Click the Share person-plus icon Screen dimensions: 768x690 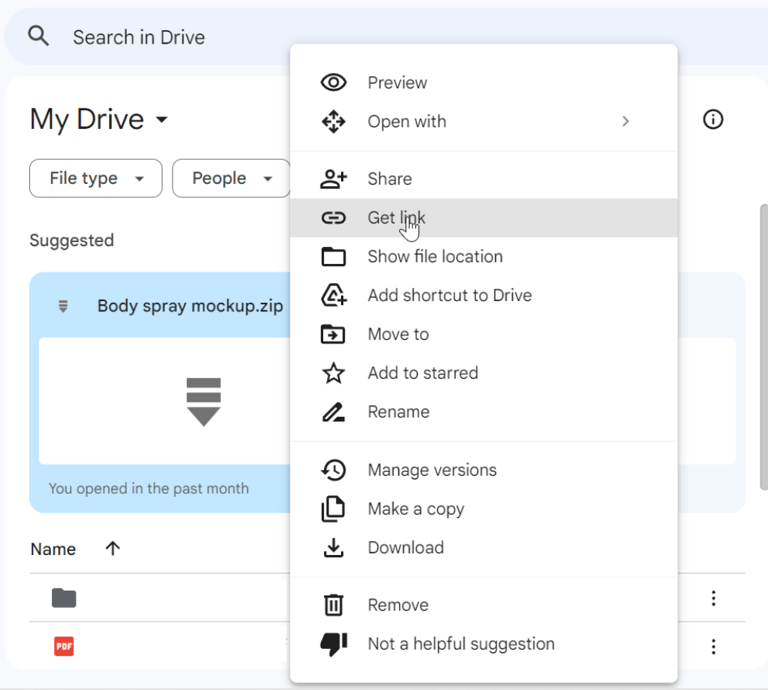coord(334,179)
